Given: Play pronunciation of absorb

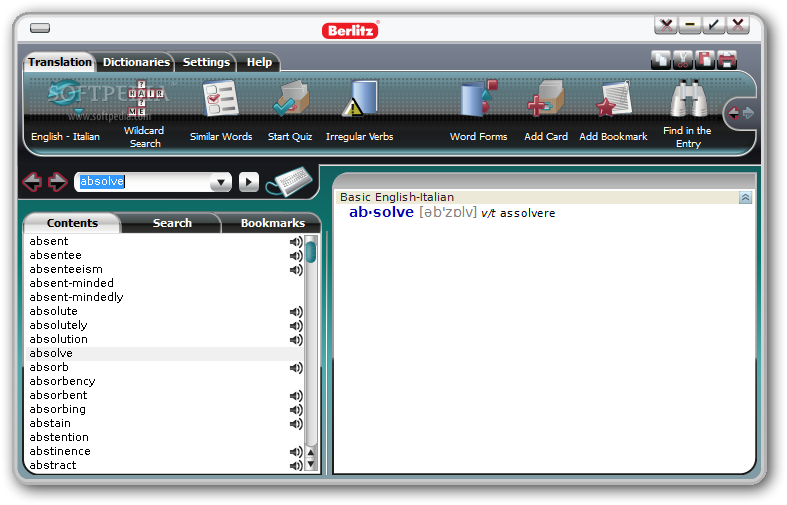Looking at the screenshot, I should coord(296,368).
